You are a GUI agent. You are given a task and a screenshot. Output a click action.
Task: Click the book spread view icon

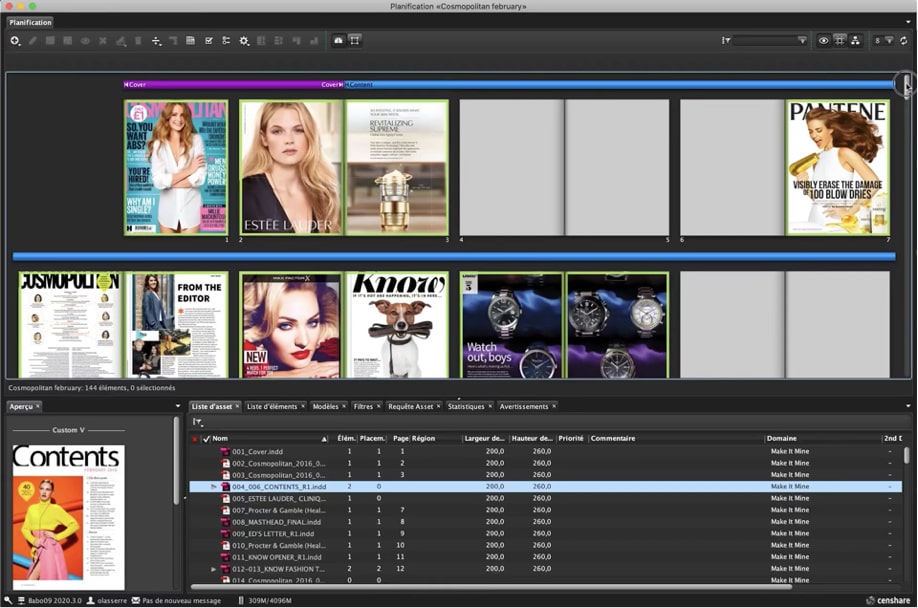click(x=338, y=40)
